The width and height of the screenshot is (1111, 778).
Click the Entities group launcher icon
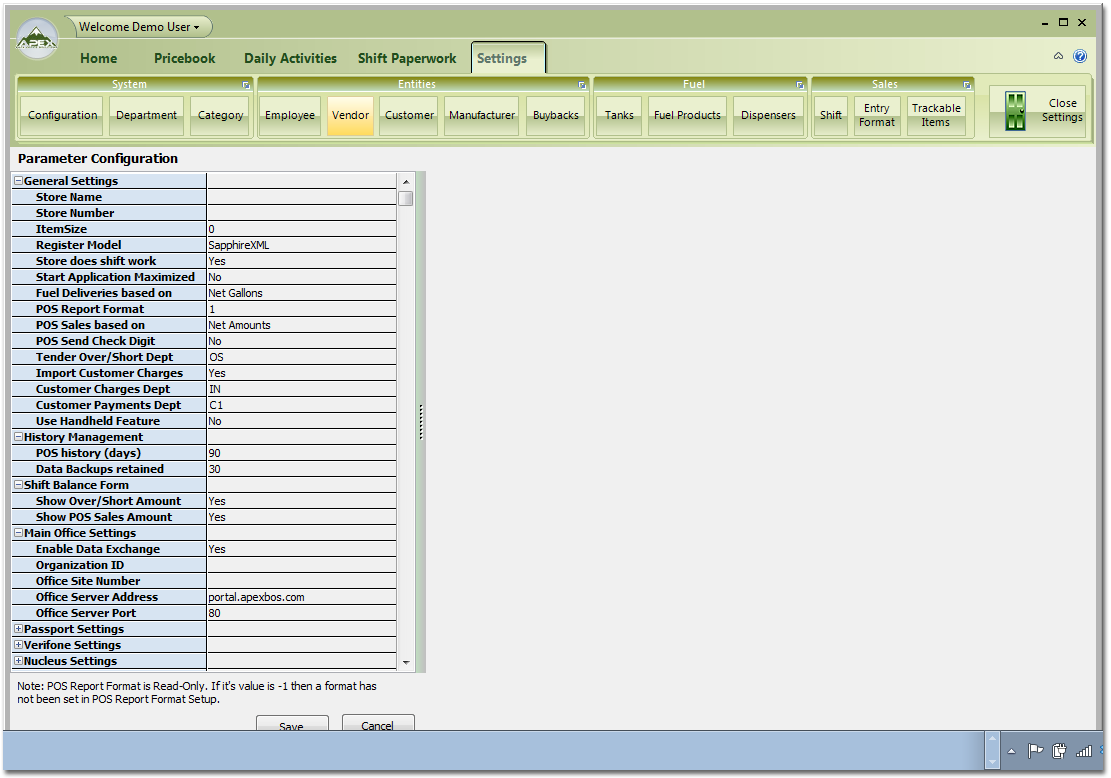[582, 85]
